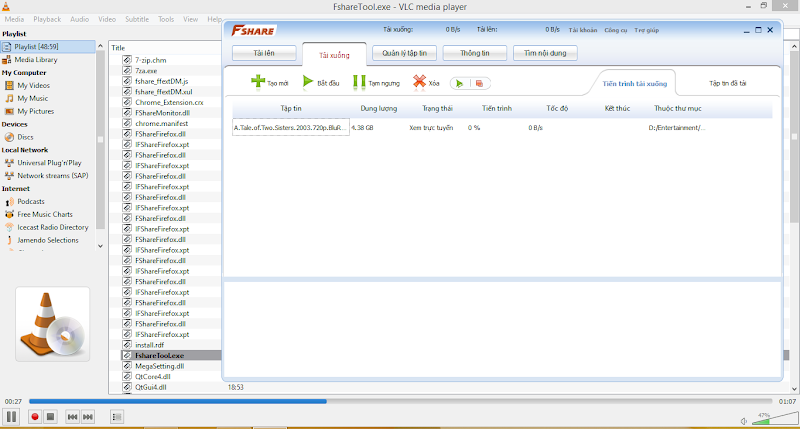Screen dimensions: 800x429
Task: Click Dung lượng column header
Action: pyautogui.click(x=379, y=108)
